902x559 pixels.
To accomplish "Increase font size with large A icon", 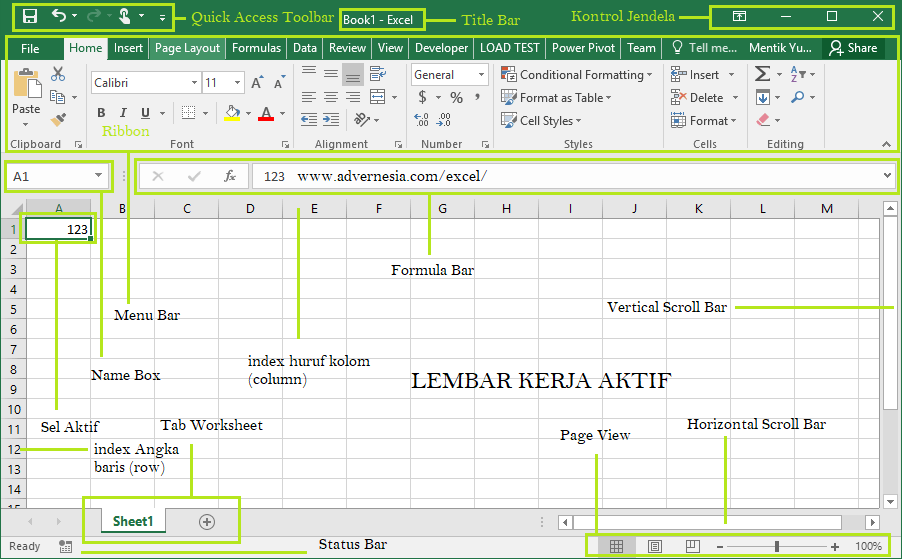I will click(258, 82).
